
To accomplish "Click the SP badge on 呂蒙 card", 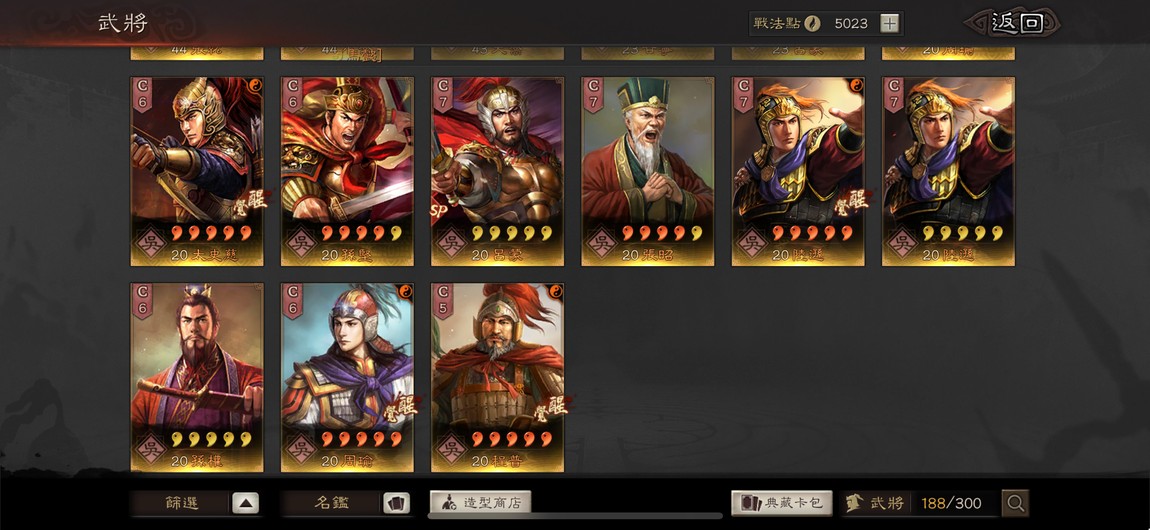I will pos(439,210).
